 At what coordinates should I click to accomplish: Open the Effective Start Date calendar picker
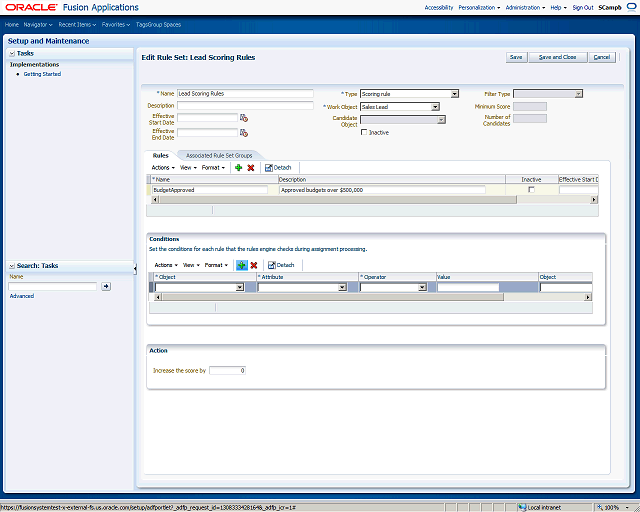click(x=244, y=118)
